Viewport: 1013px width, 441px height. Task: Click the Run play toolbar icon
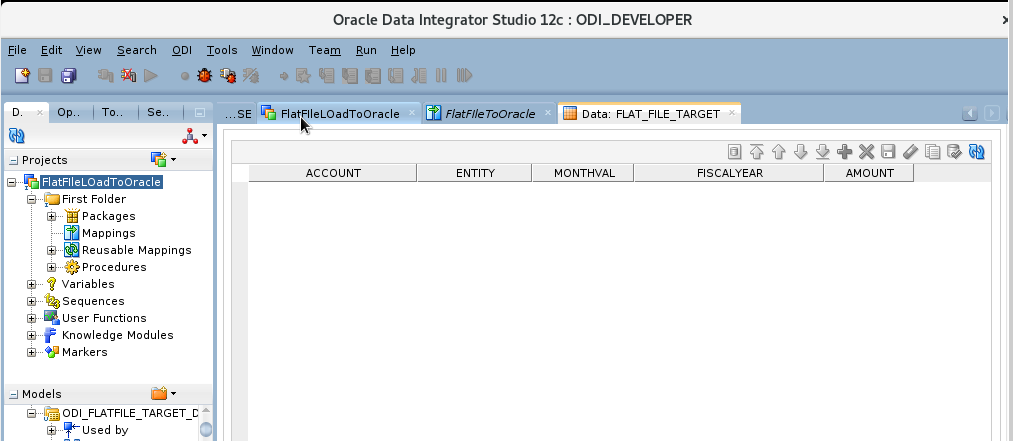pos(151,76)
